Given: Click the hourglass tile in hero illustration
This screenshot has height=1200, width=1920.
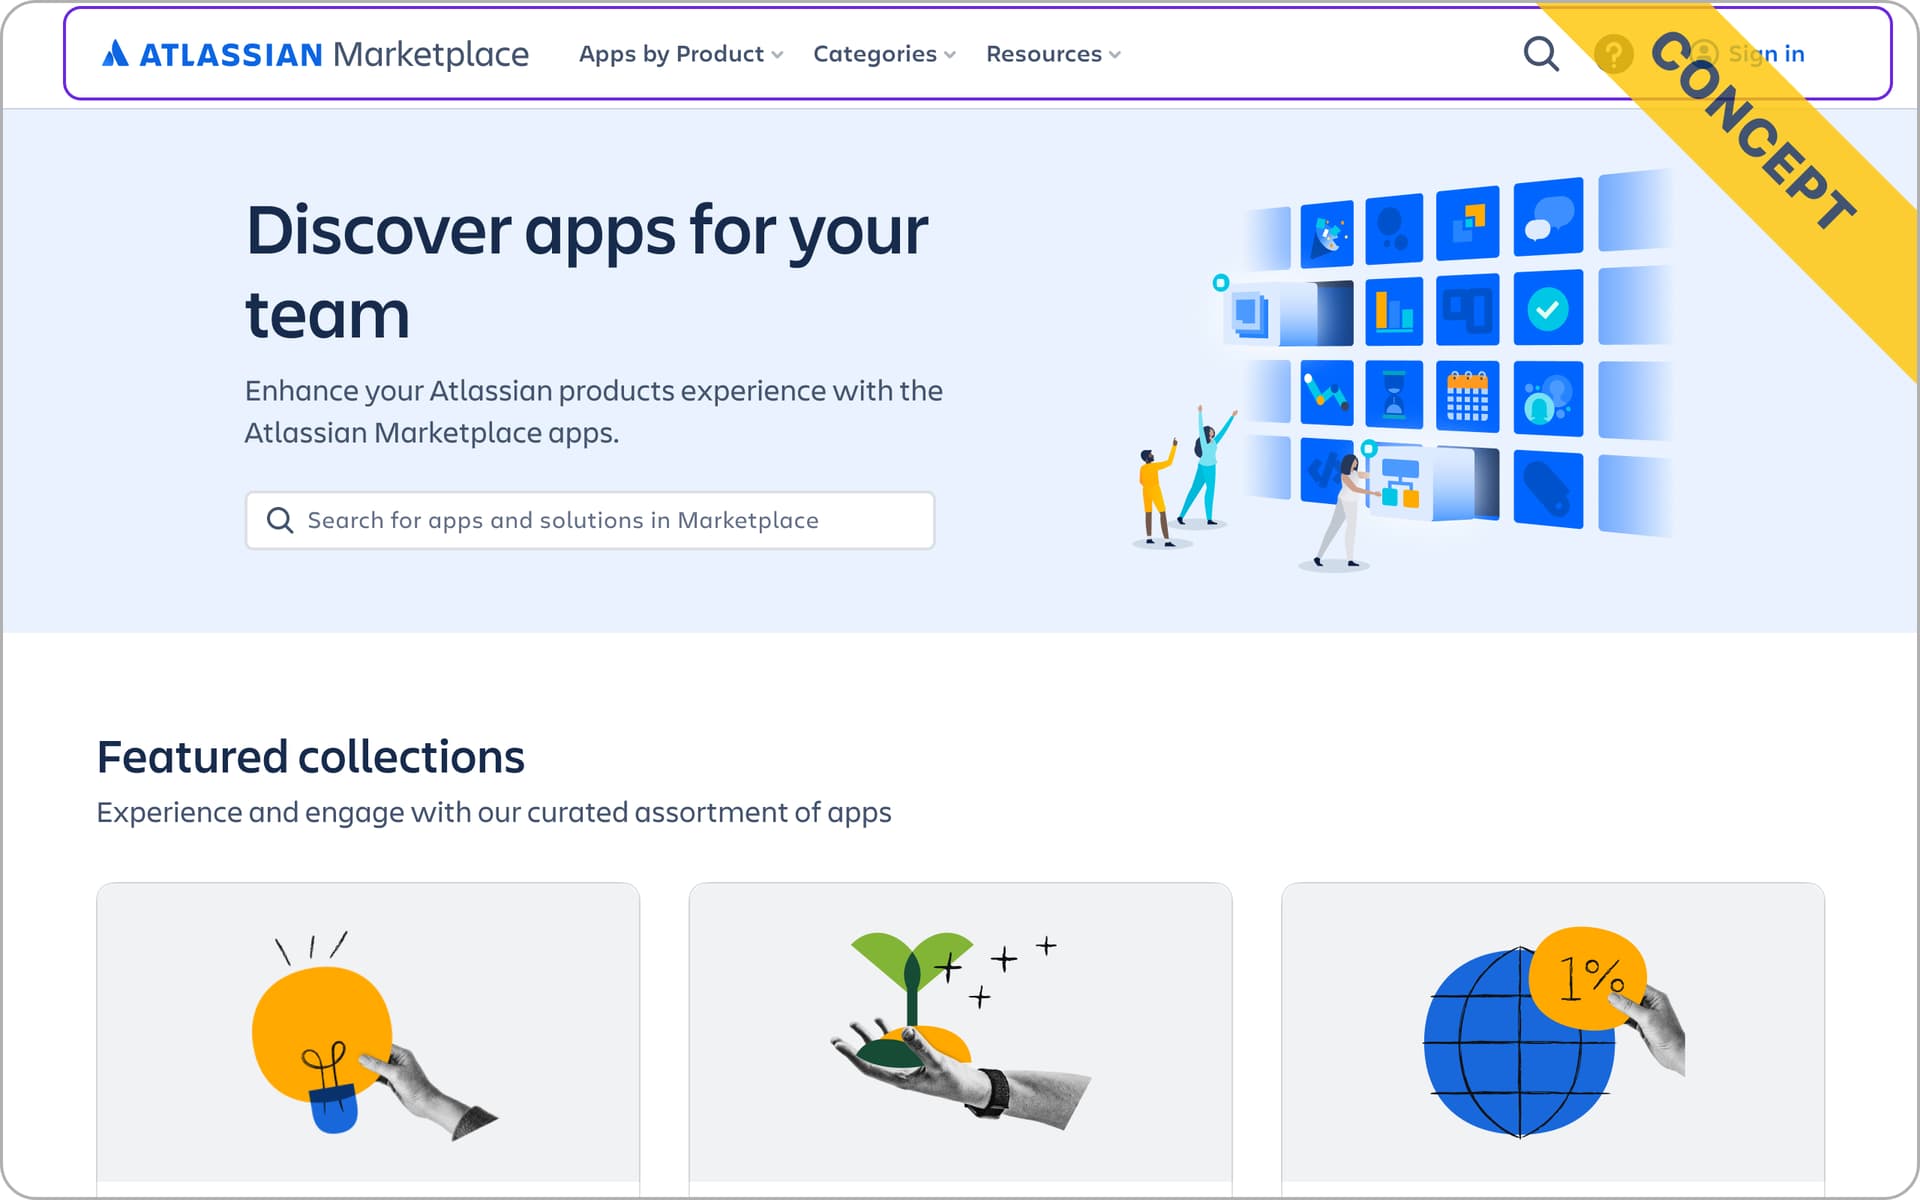Looking at the screenshot, I should point(1393,394).
